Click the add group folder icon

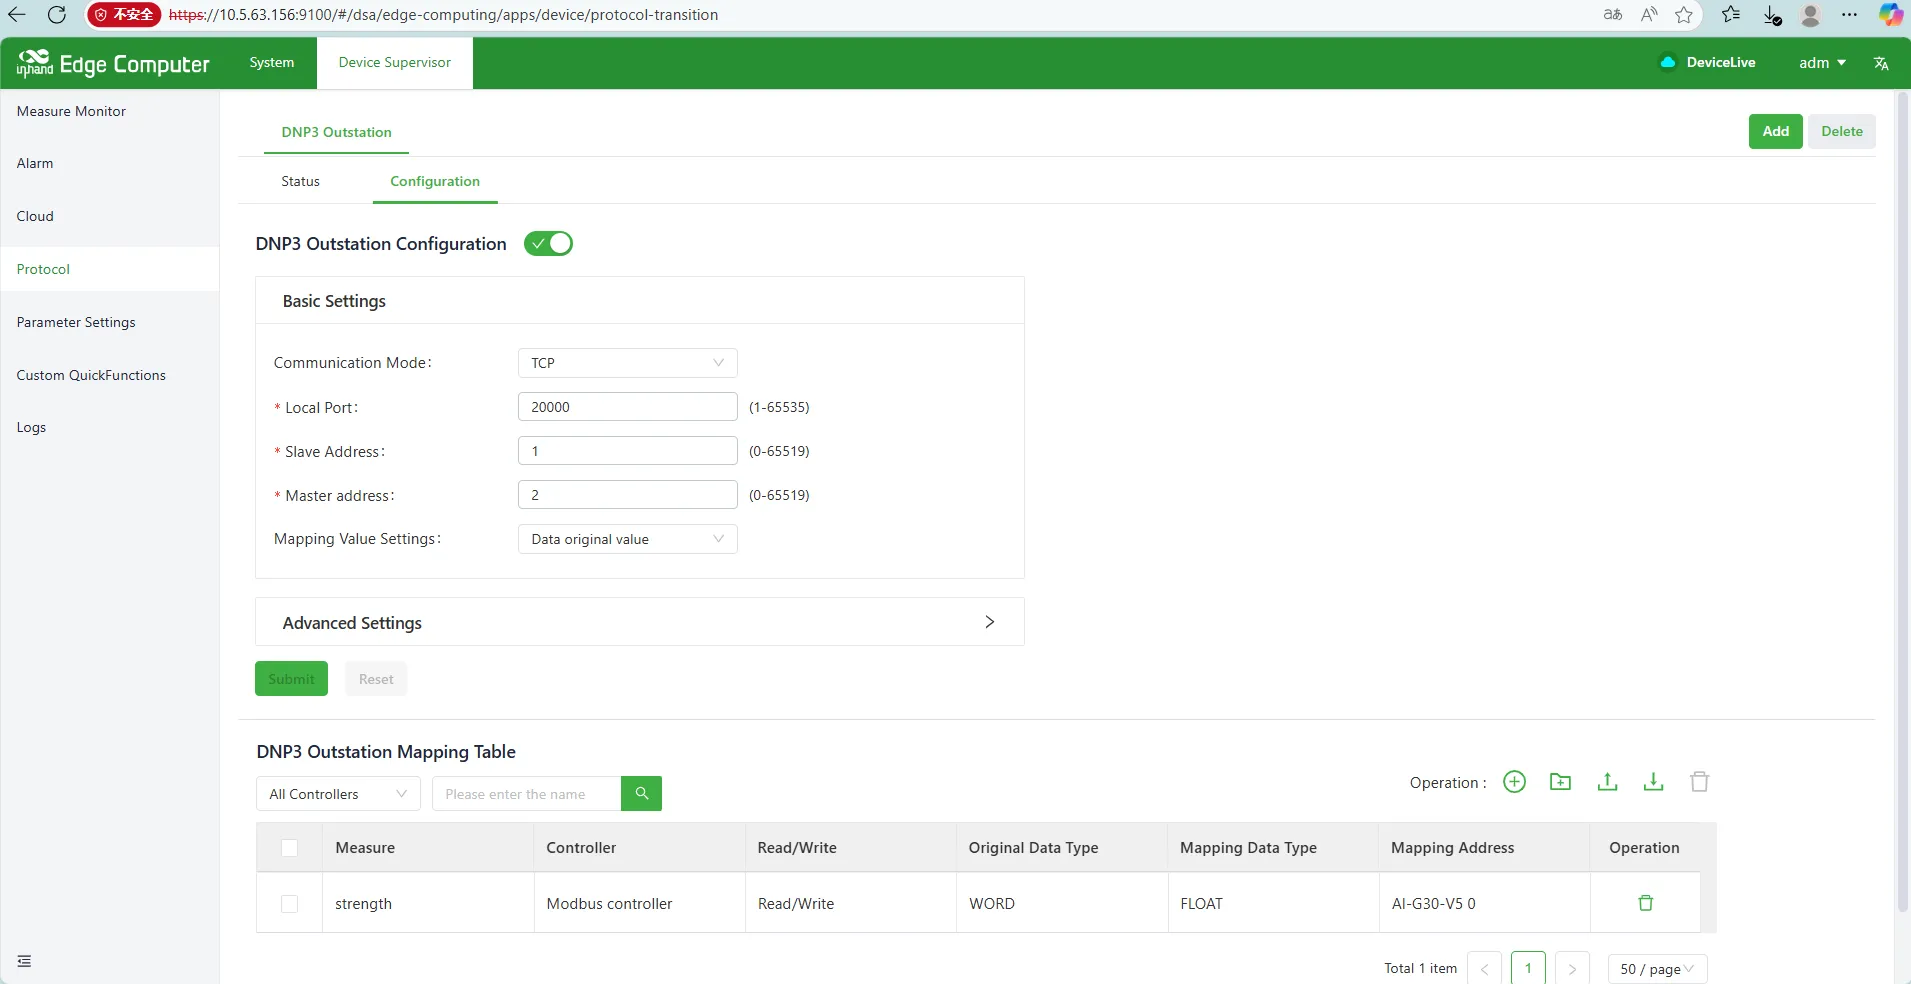point(1560,782)
